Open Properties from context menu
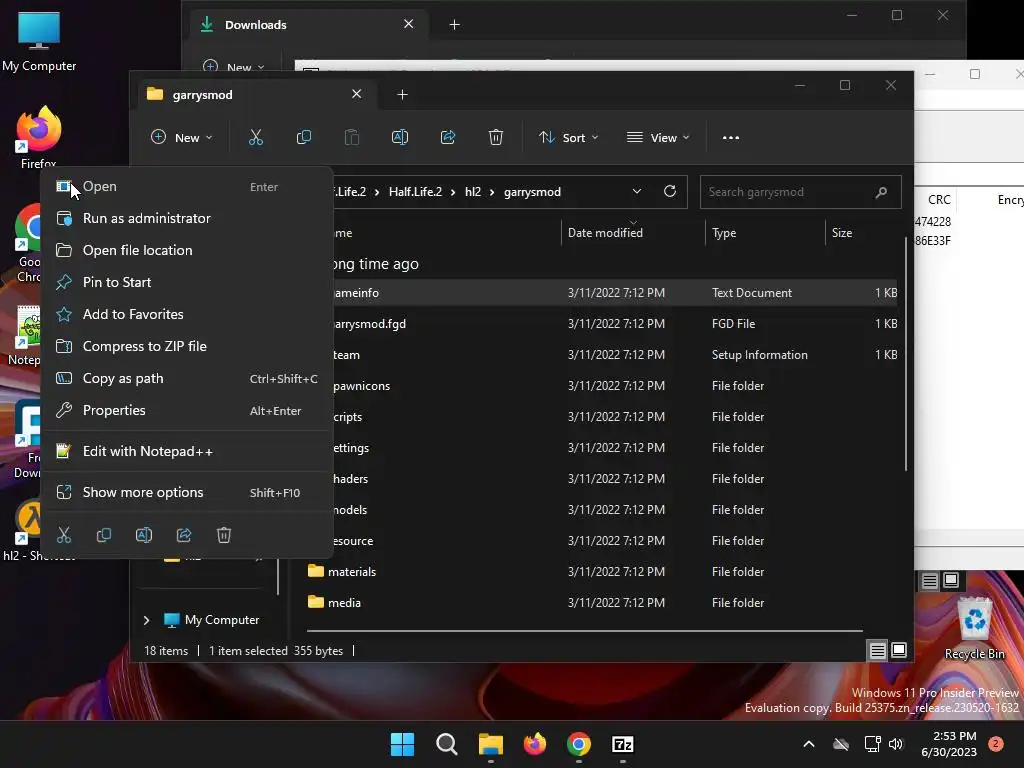Viewport: 1024px width, 768px height. coord(186,410)
